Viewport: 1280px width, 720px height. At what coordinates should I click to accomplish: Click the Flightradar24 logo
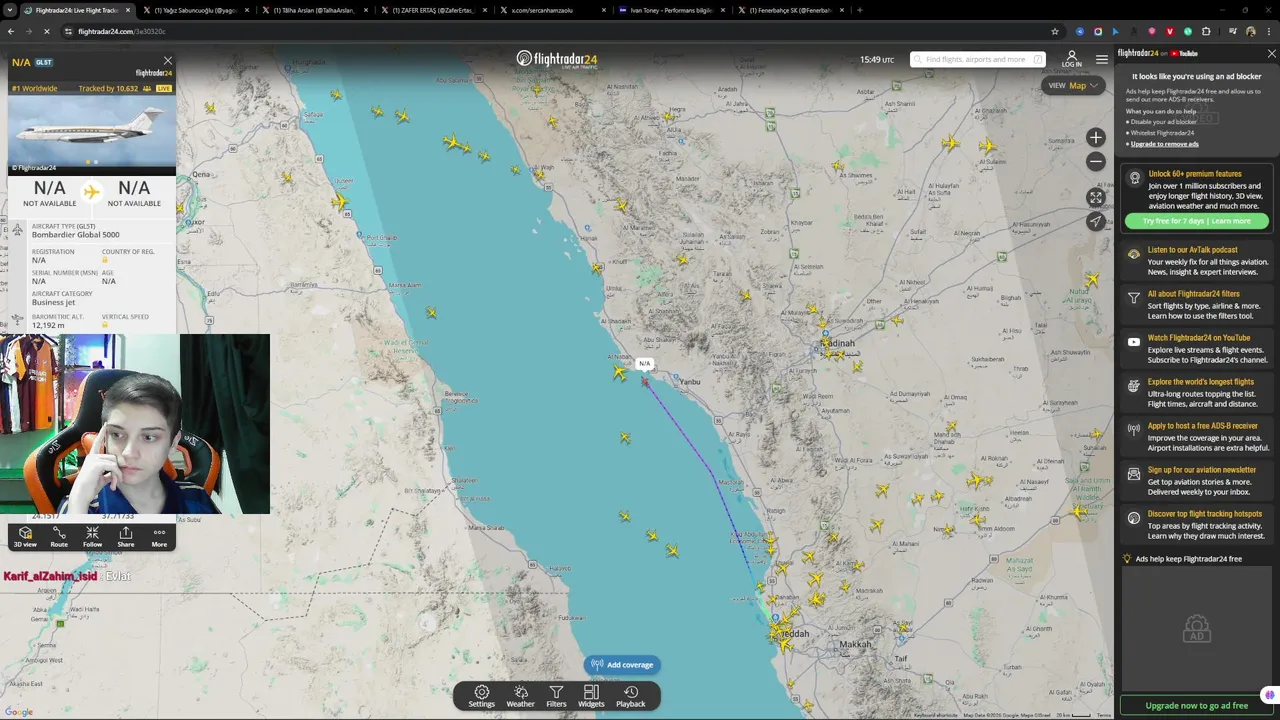(x=556, y=59)
